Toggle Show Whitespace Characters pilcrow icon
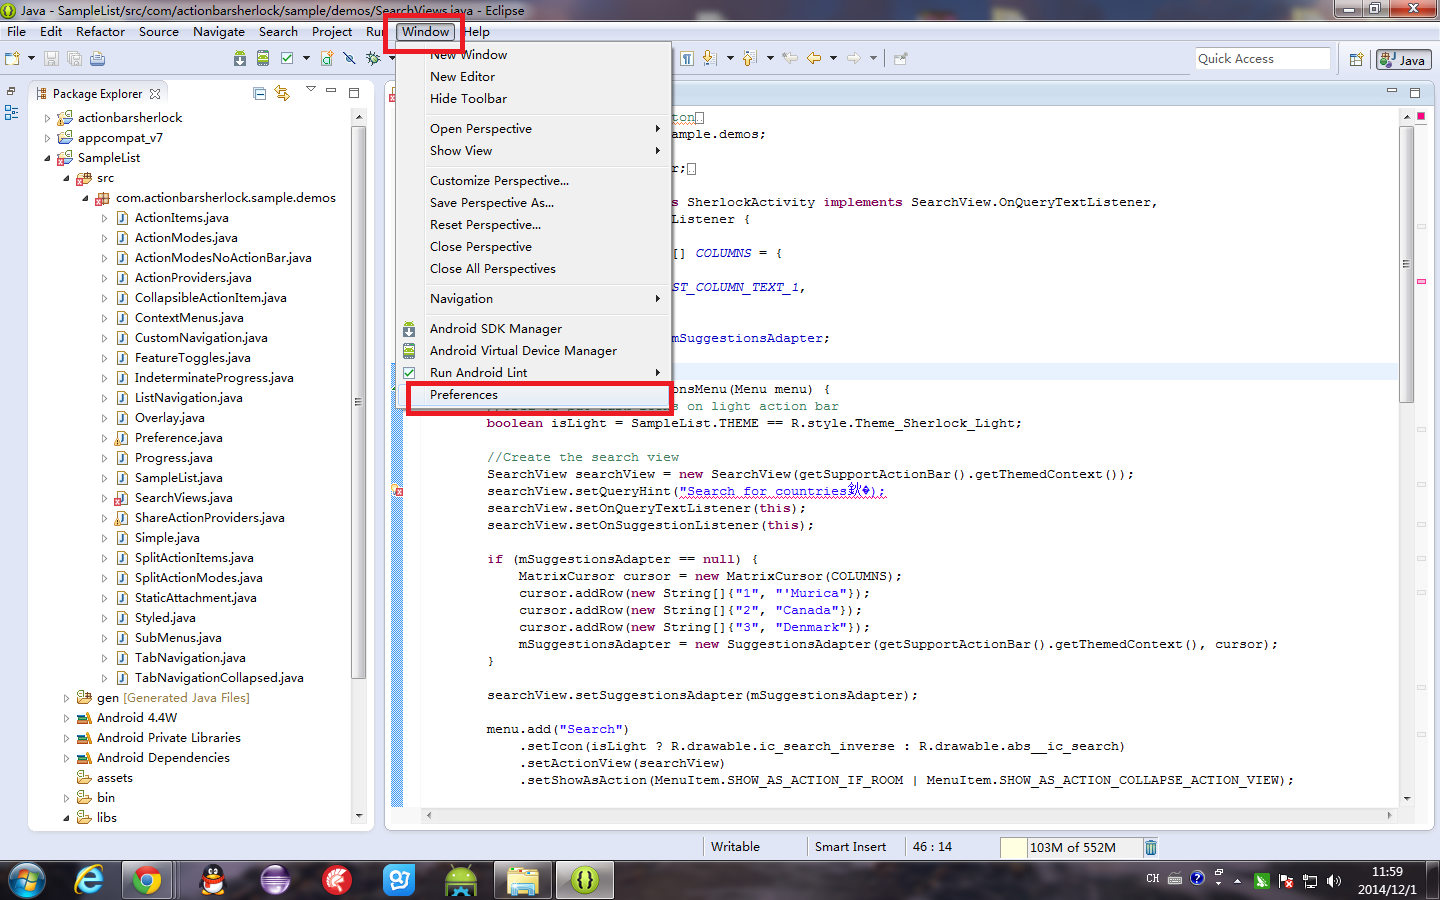The image size is (1440, 900). (x=687, y=59)
